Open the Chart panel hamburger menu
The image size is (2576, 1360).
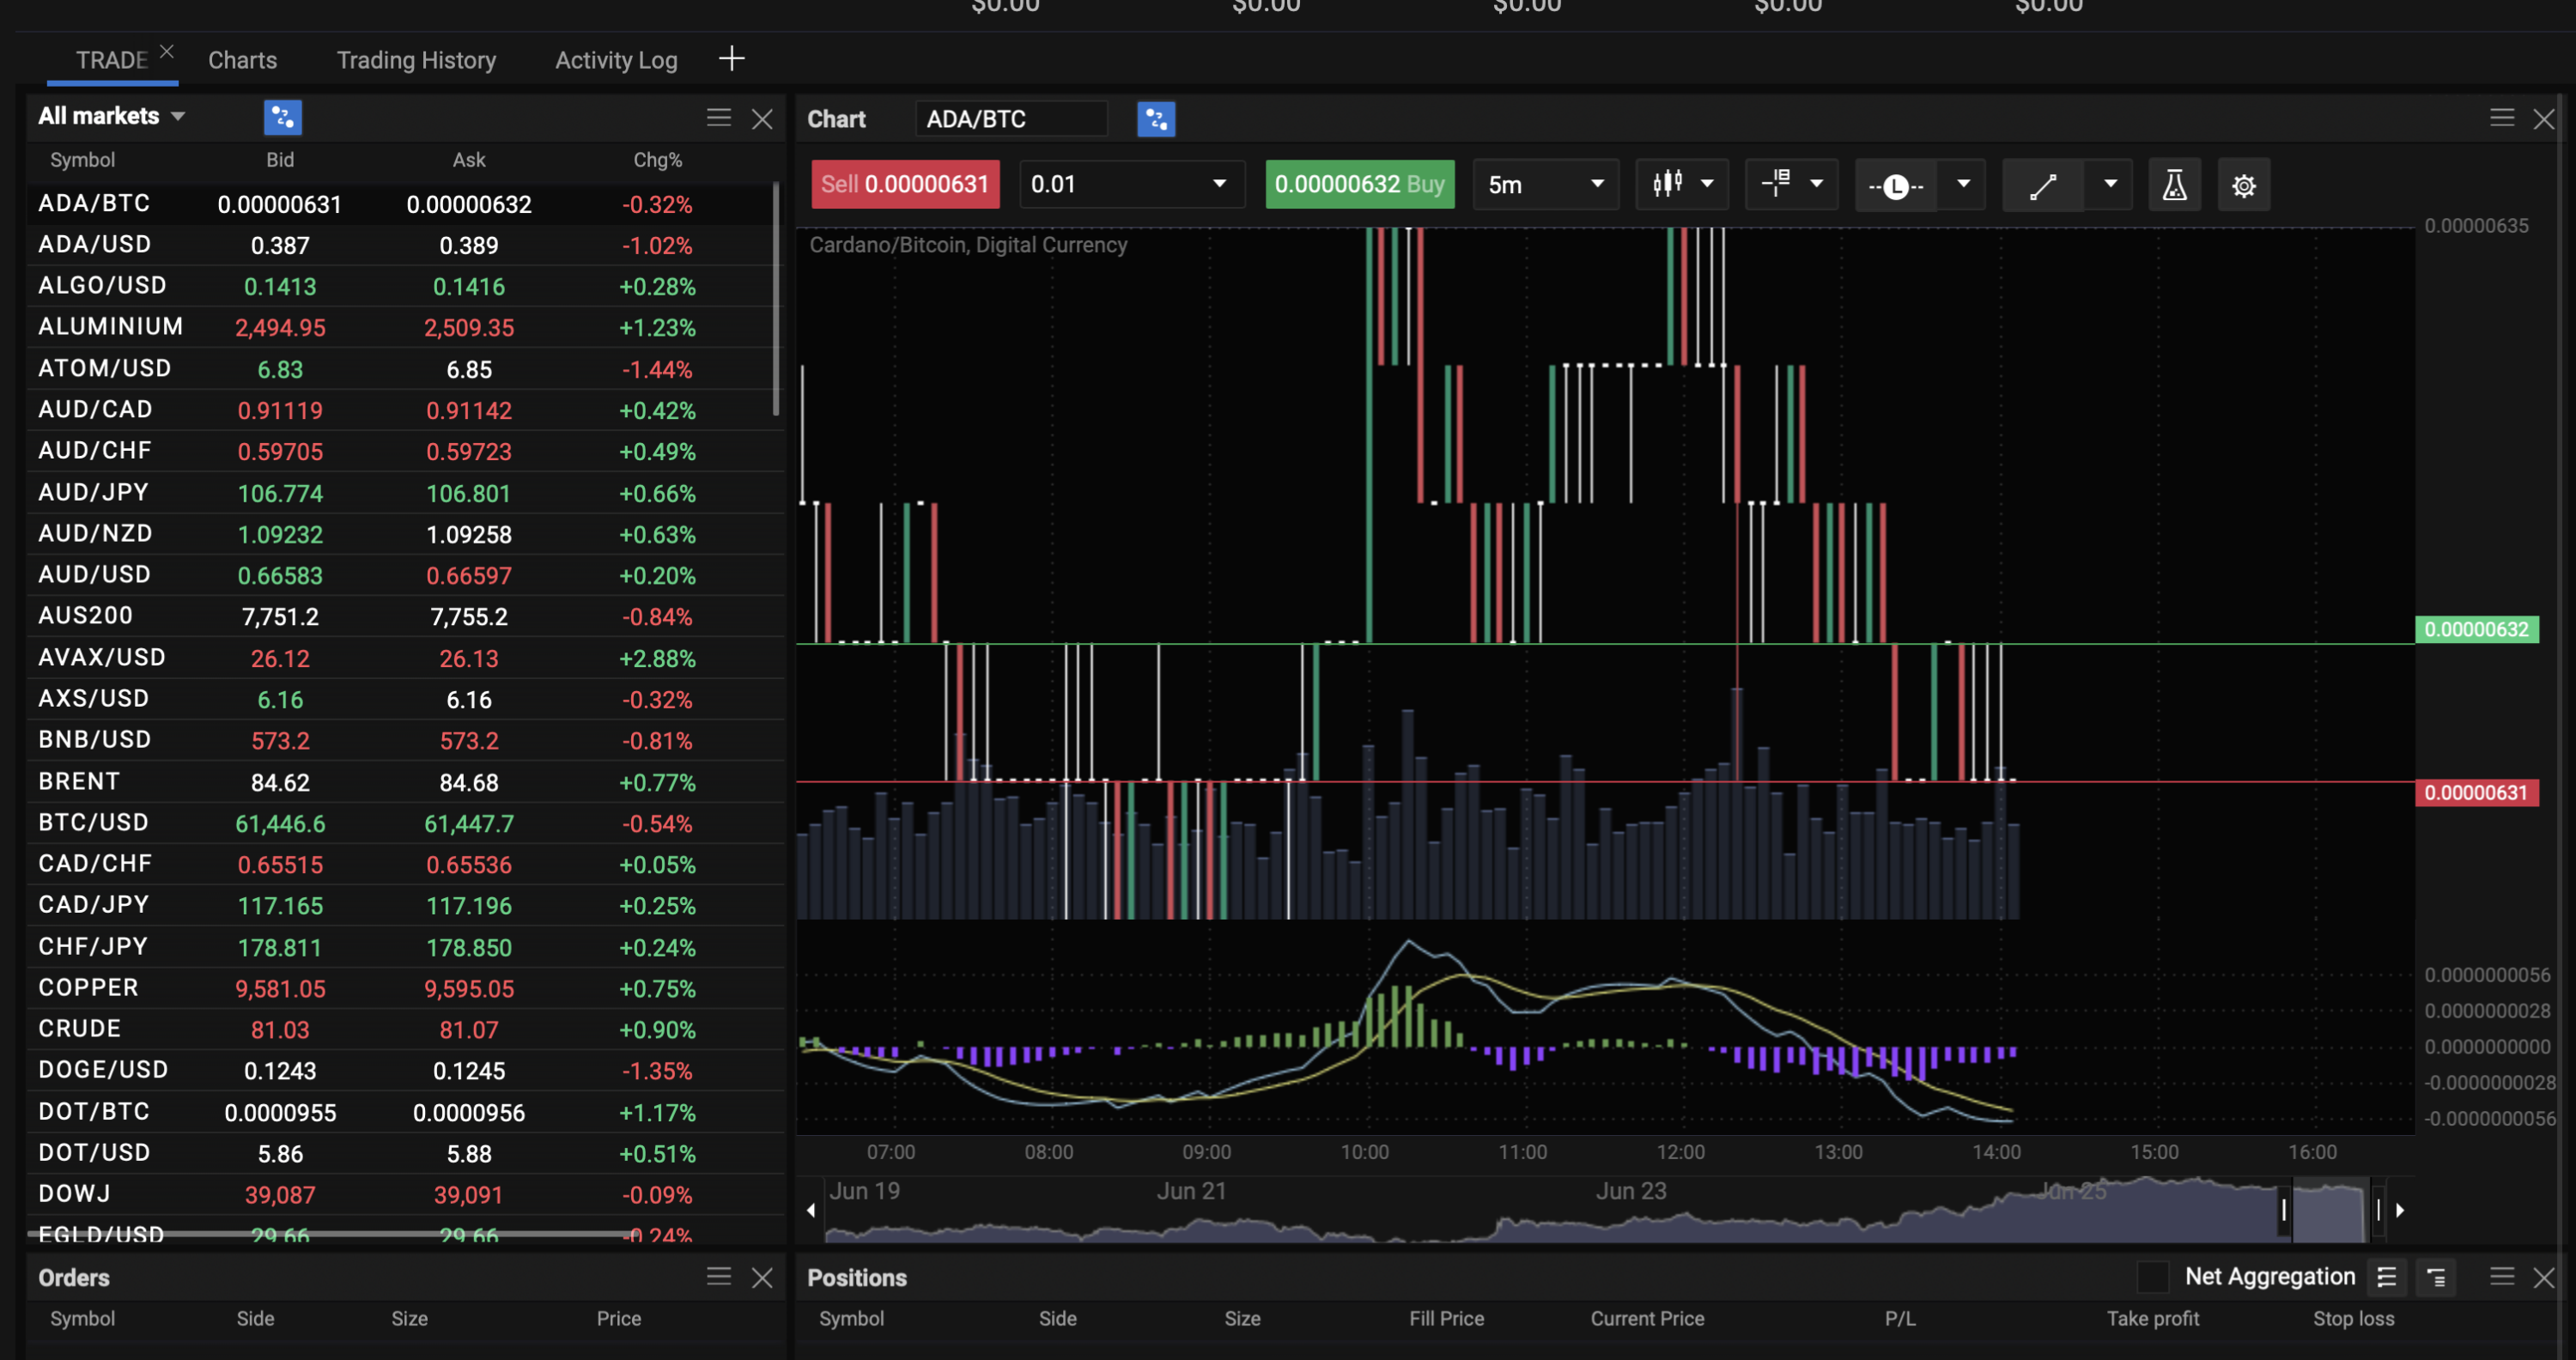(2501, 118)
